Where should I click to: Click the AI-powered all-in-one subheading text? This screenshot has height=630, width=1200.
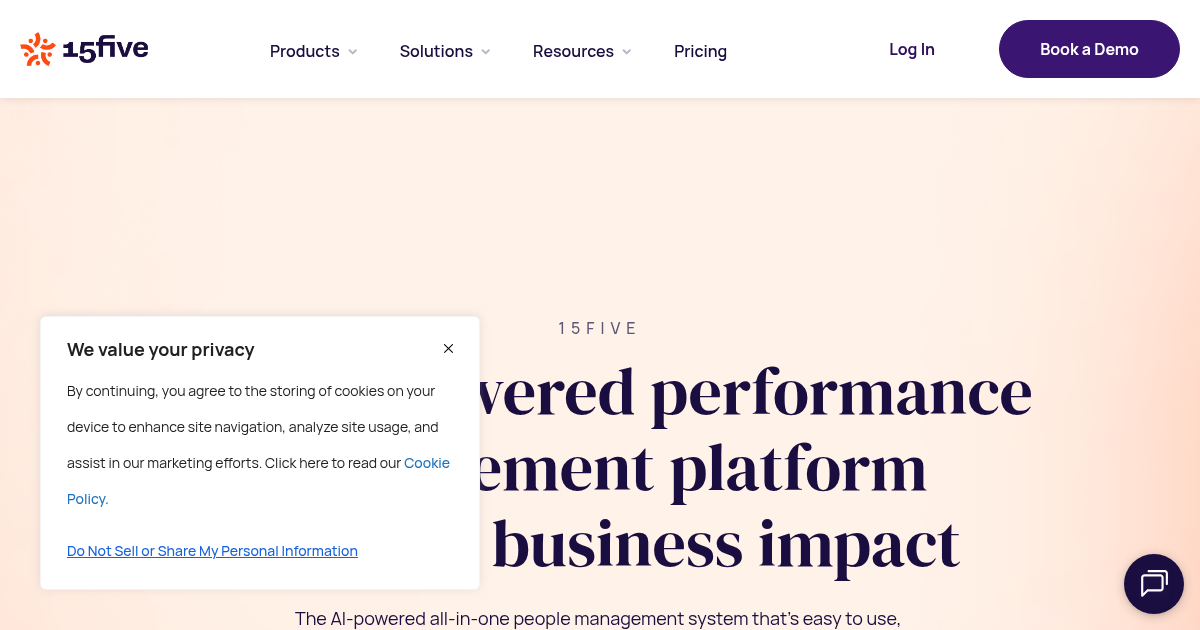pos(598,619)
